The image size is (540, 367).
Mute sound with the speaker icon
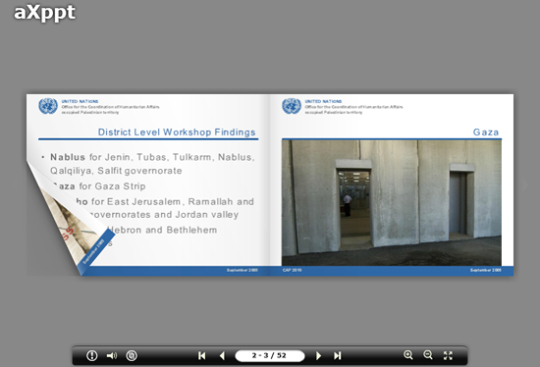coord(112,355)
